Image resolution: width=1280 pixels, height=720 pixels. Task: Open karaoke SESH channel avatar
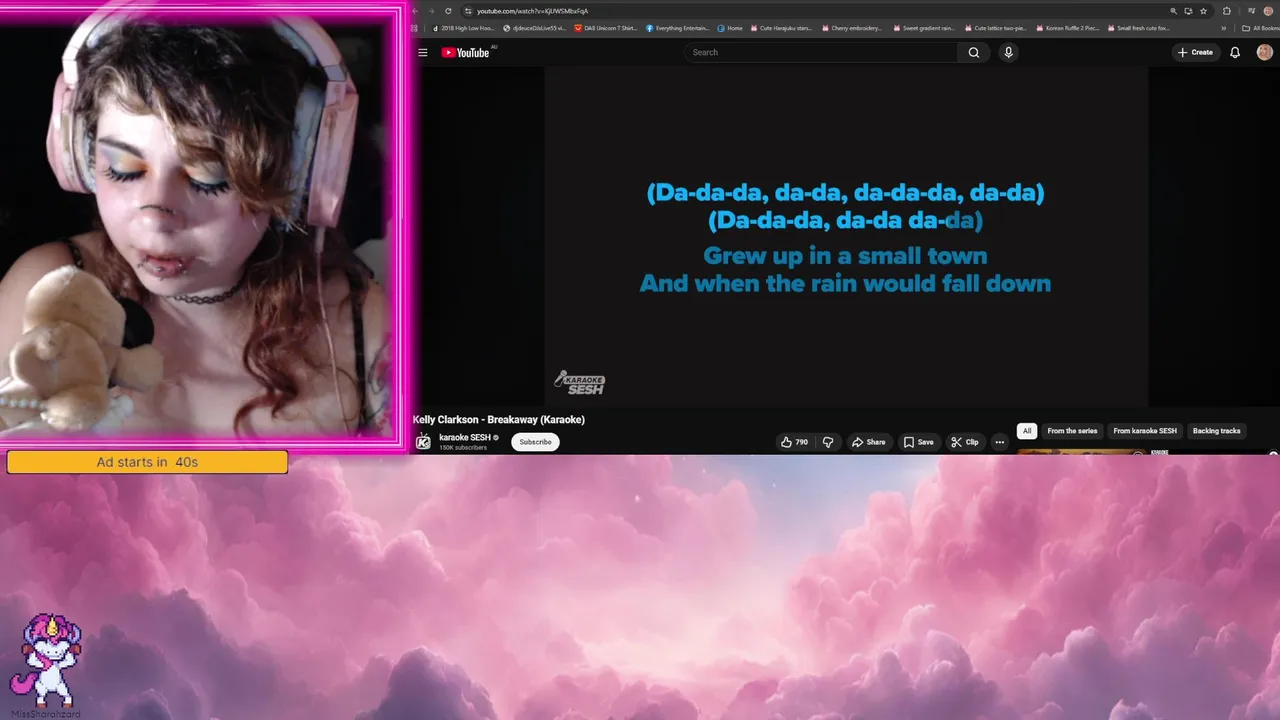[423, 441]
